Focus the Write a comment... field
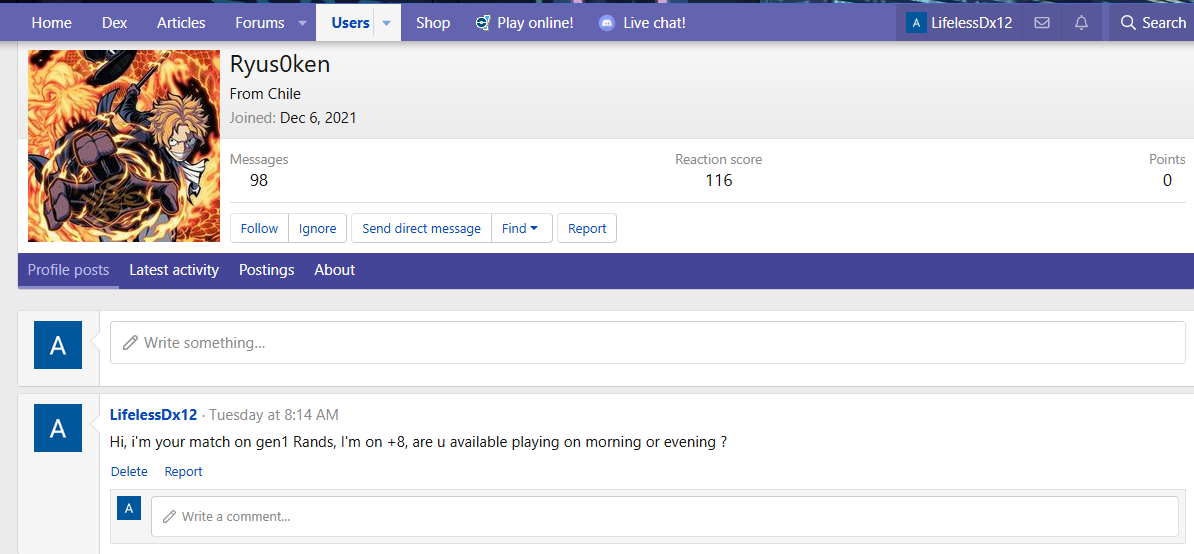 click(664, 516)
